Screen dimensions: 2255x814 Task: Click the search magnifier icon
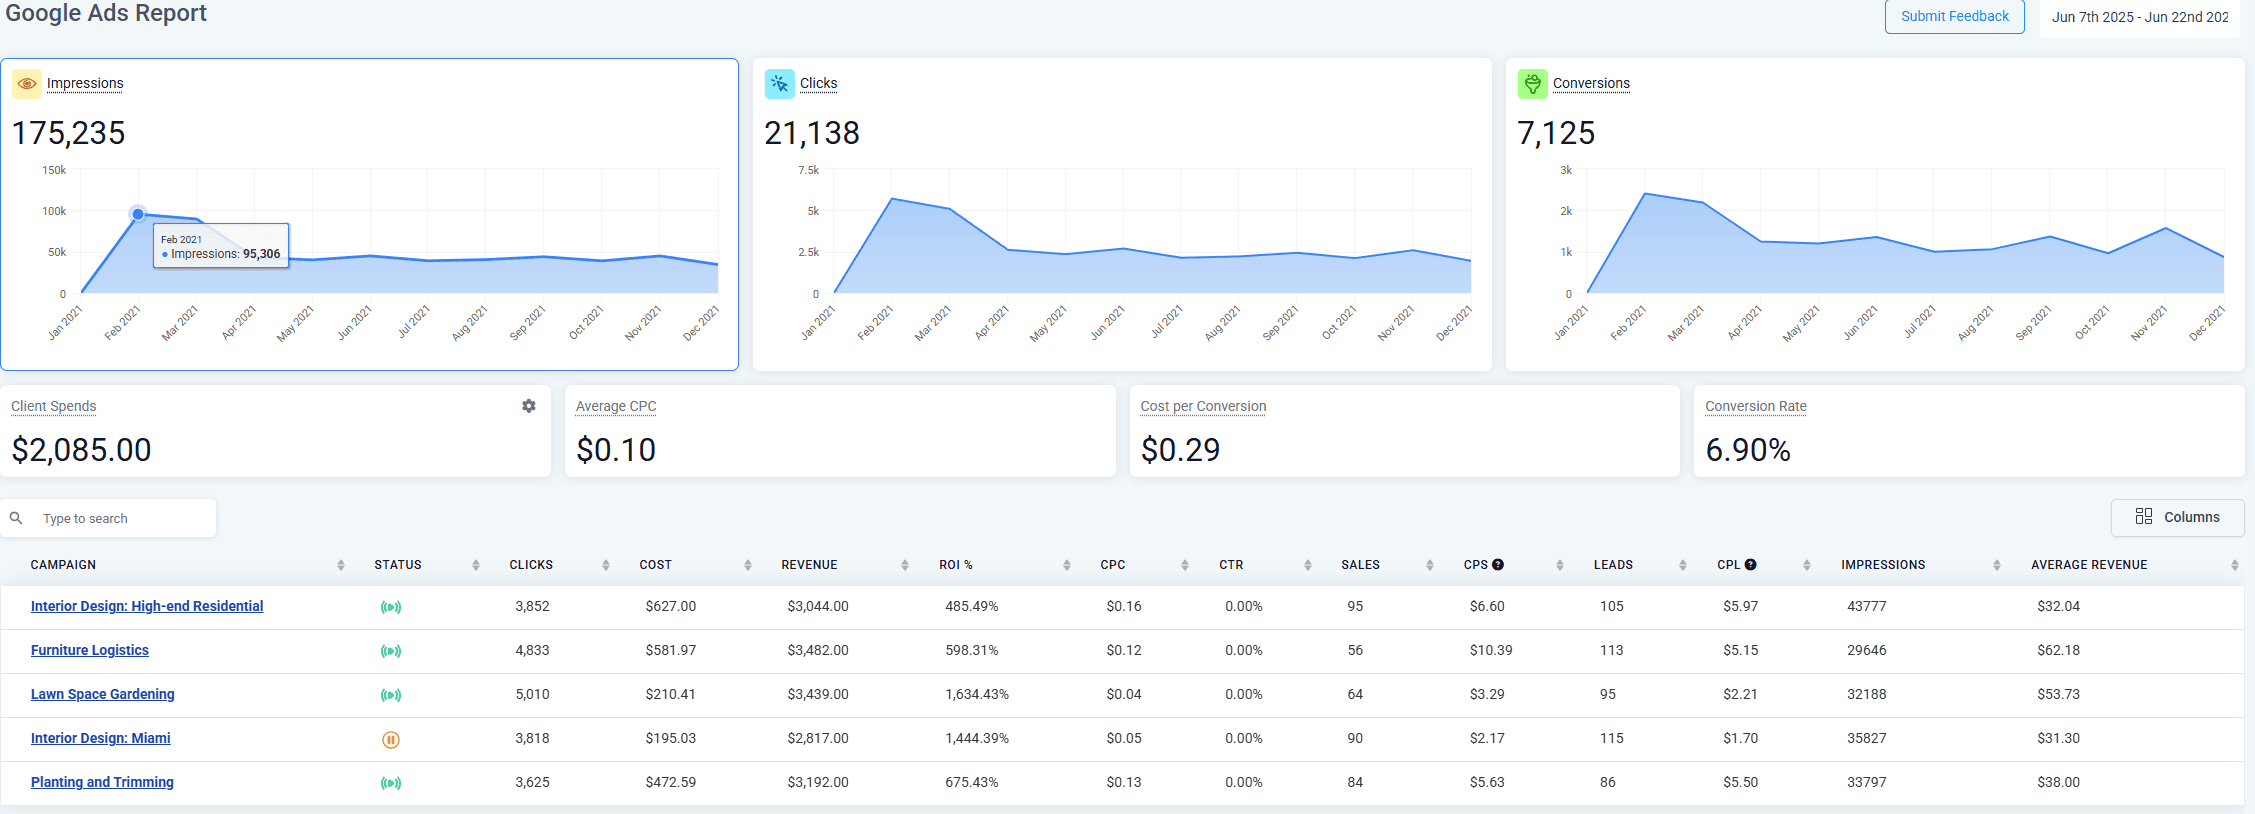[x=16, y=518]
